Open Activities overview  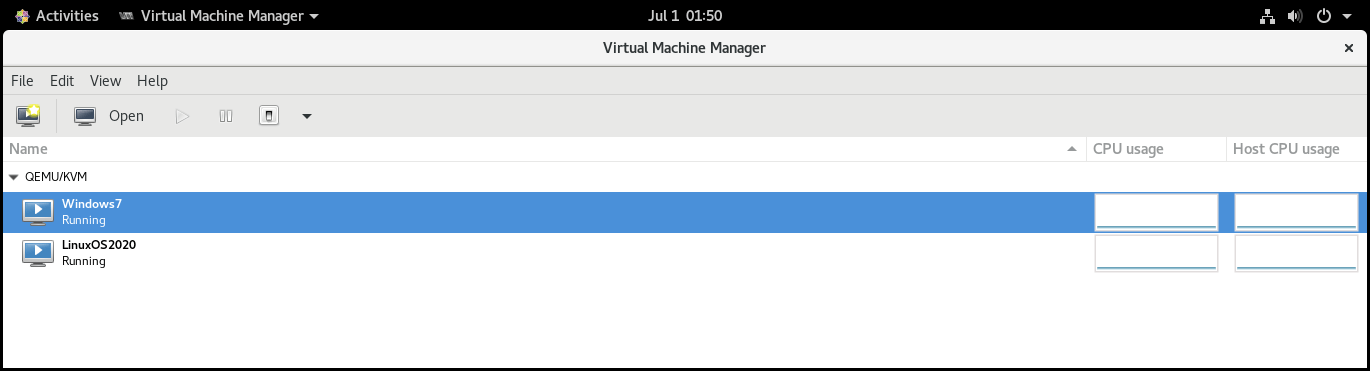pyautogui.click(x=56, y=16)
